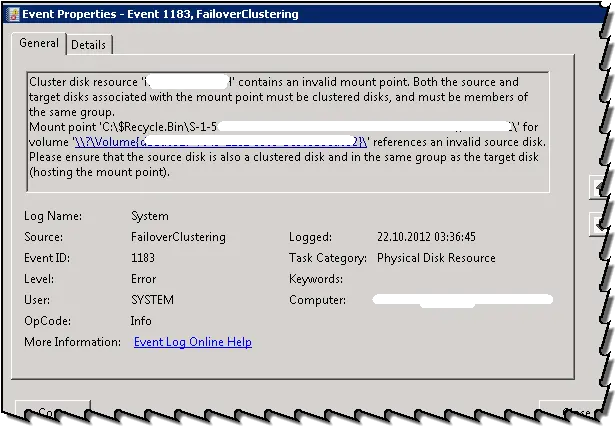Follow the \\?\Volume path link

point(221,142)
